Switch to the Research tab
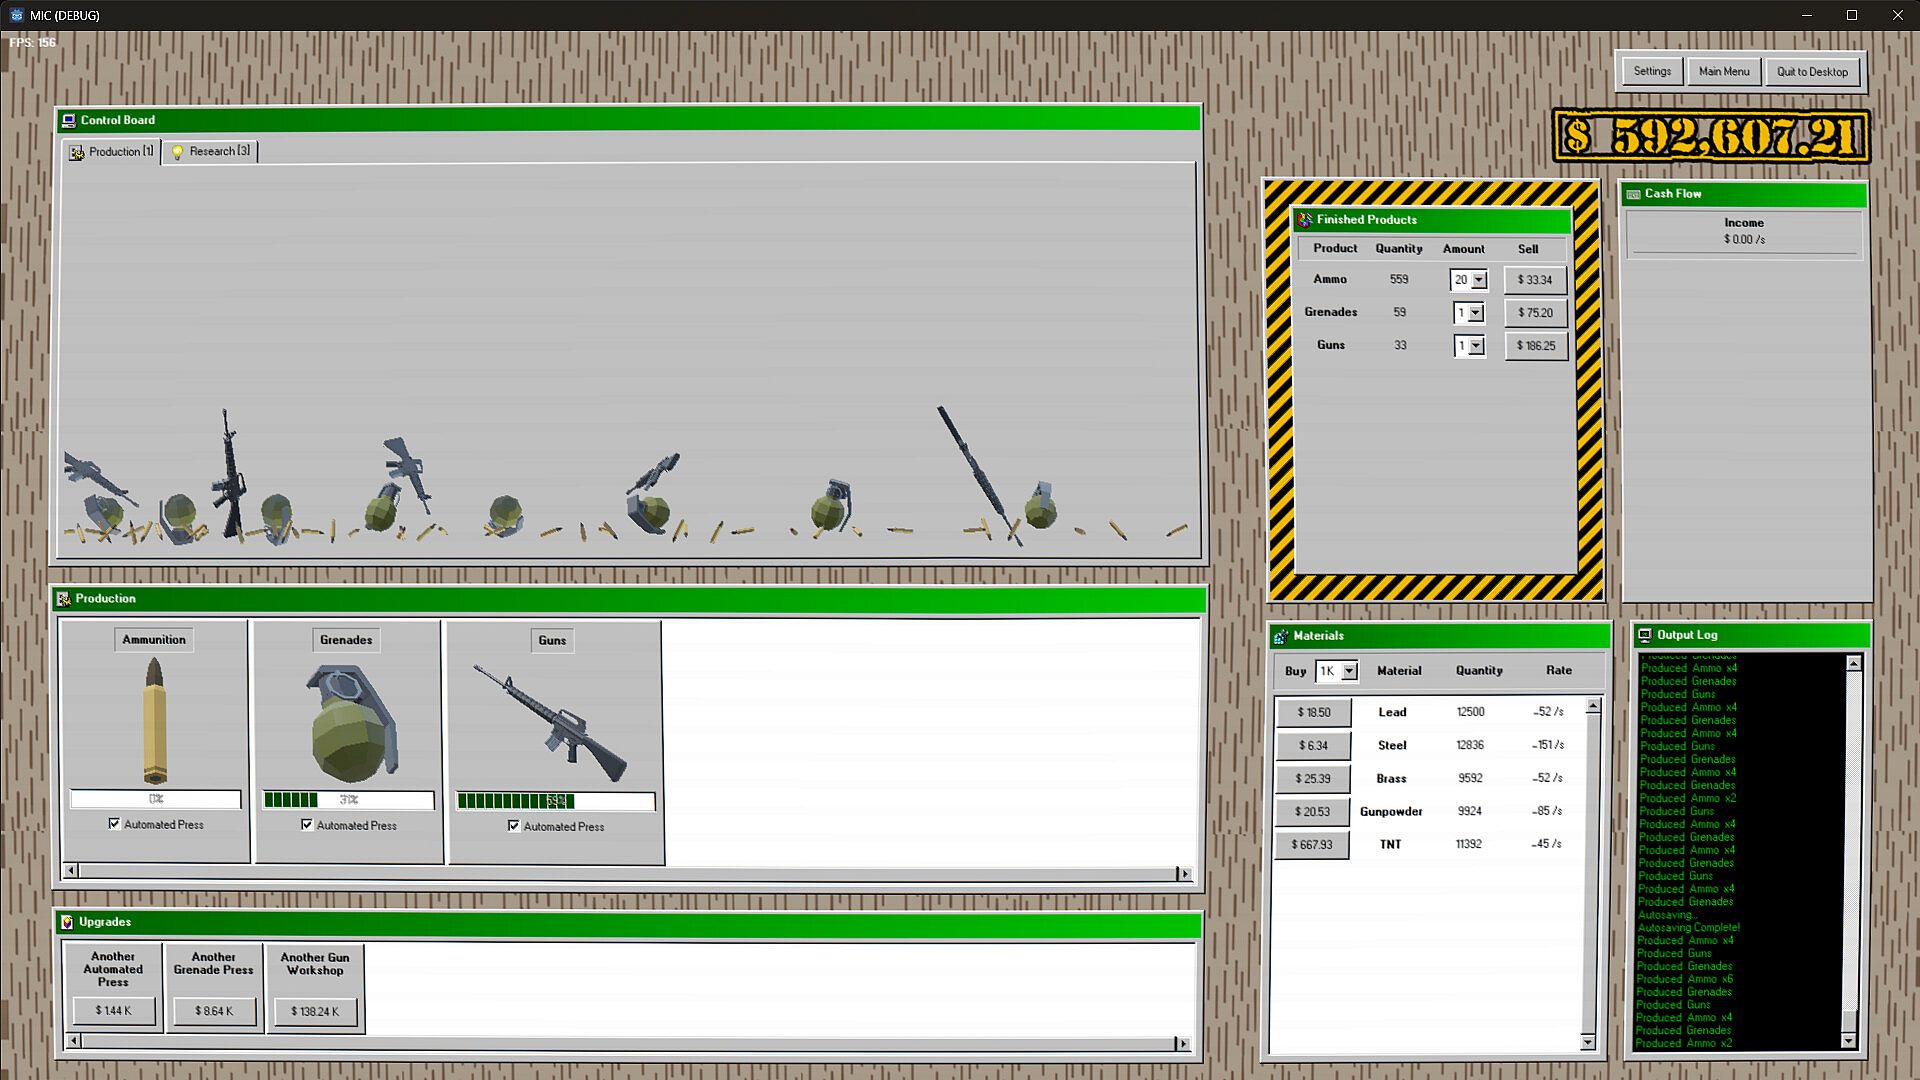The width and height of the screenshot is (1920, 1080). (211, 152)
